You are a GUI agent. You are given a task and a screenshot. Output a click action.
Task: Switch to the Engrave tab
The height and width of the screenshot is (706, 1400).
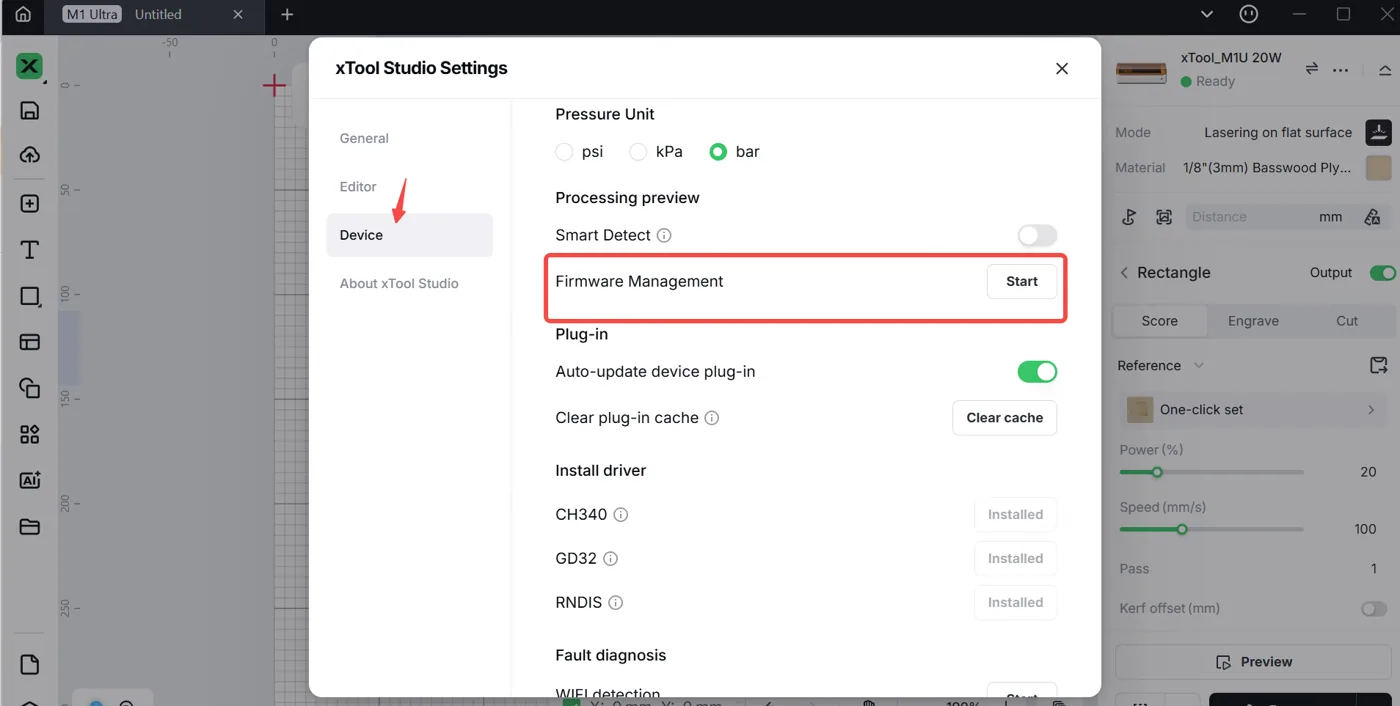[x=1253, y=321]
